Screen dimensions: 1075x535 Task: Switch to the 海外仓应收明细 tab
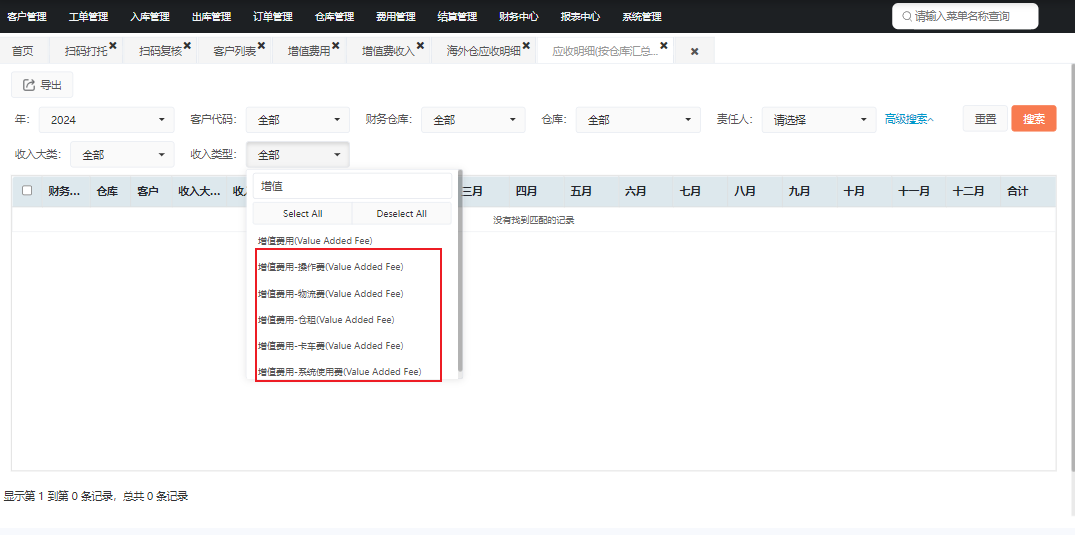pyautogui.click(x=483, y=51)
